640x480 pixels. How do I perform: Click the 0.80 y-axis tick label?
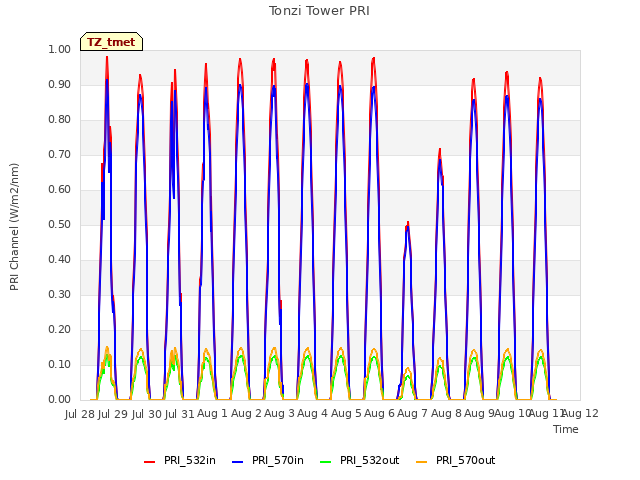[x=60, y=120]
